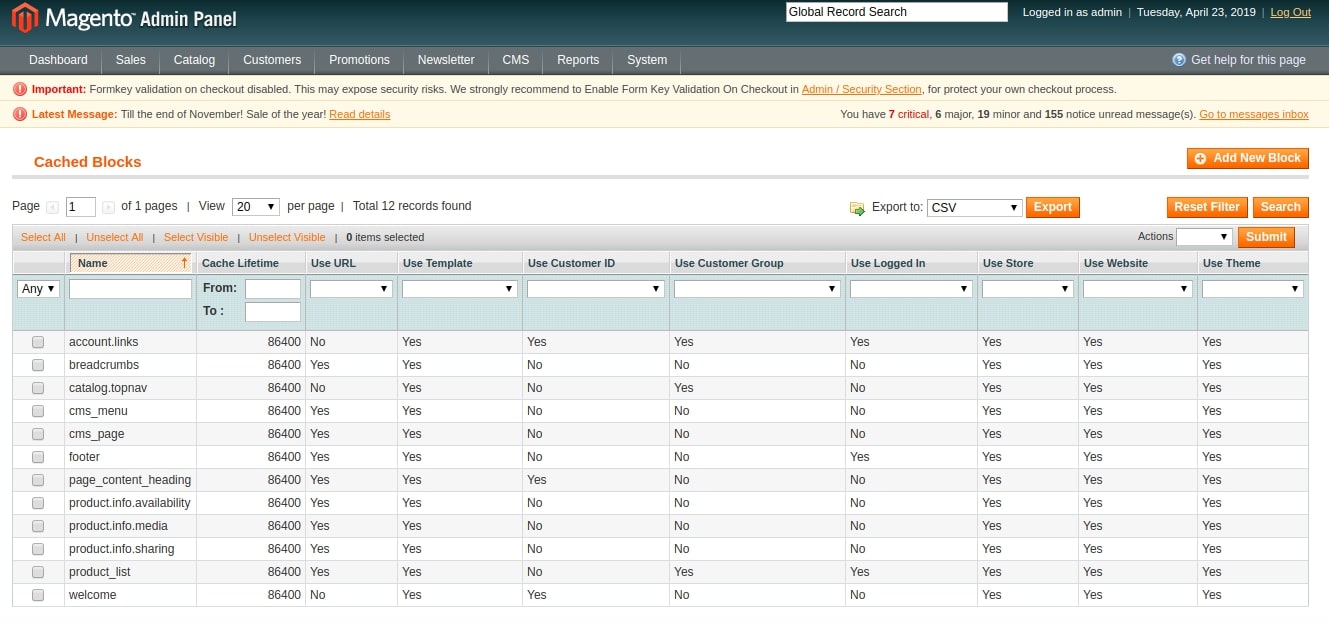Open the Customers menu
Screen dimensions: 1329x623
point(272,60)
